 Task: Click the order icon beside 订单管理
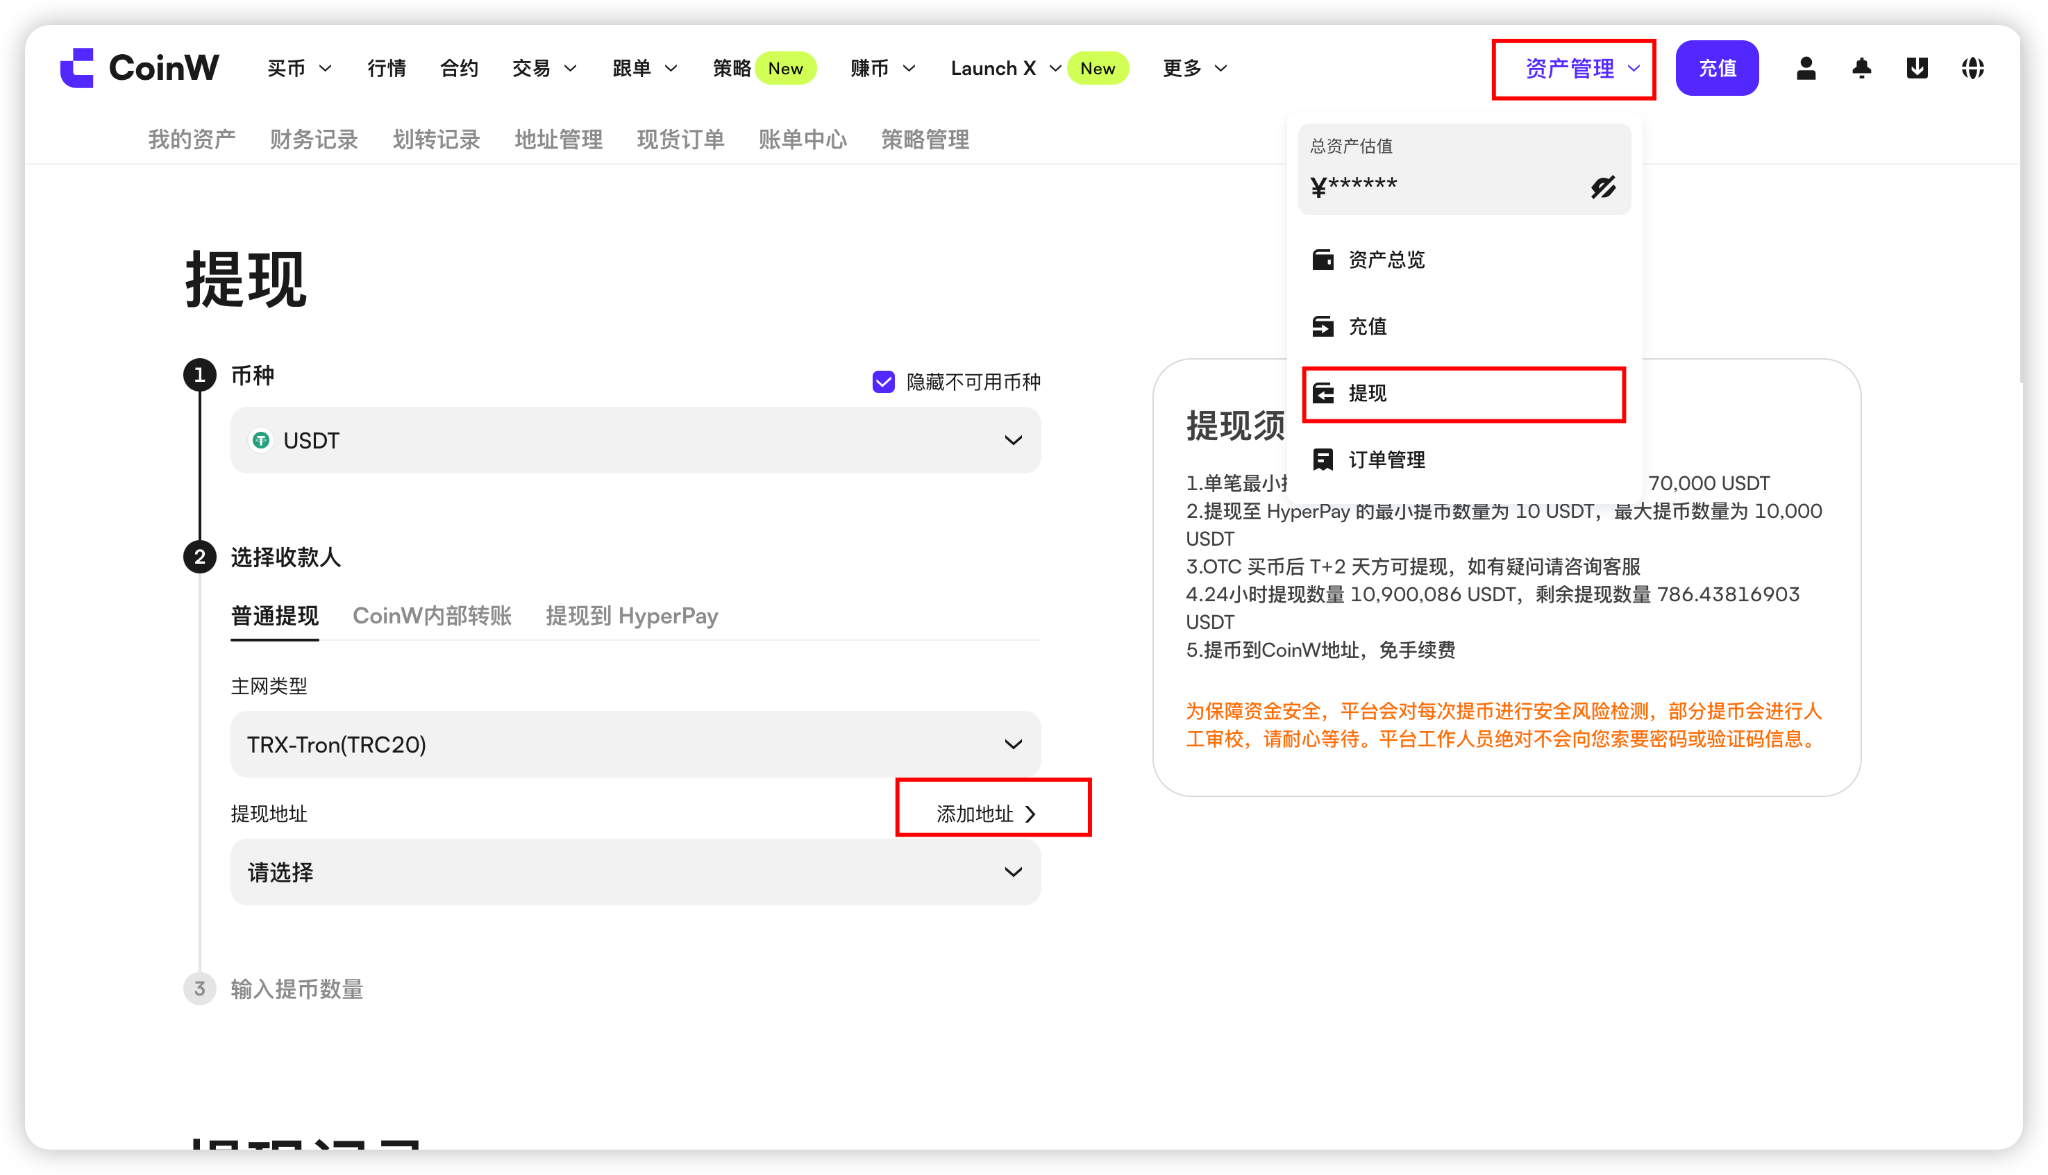[1323, 460]
